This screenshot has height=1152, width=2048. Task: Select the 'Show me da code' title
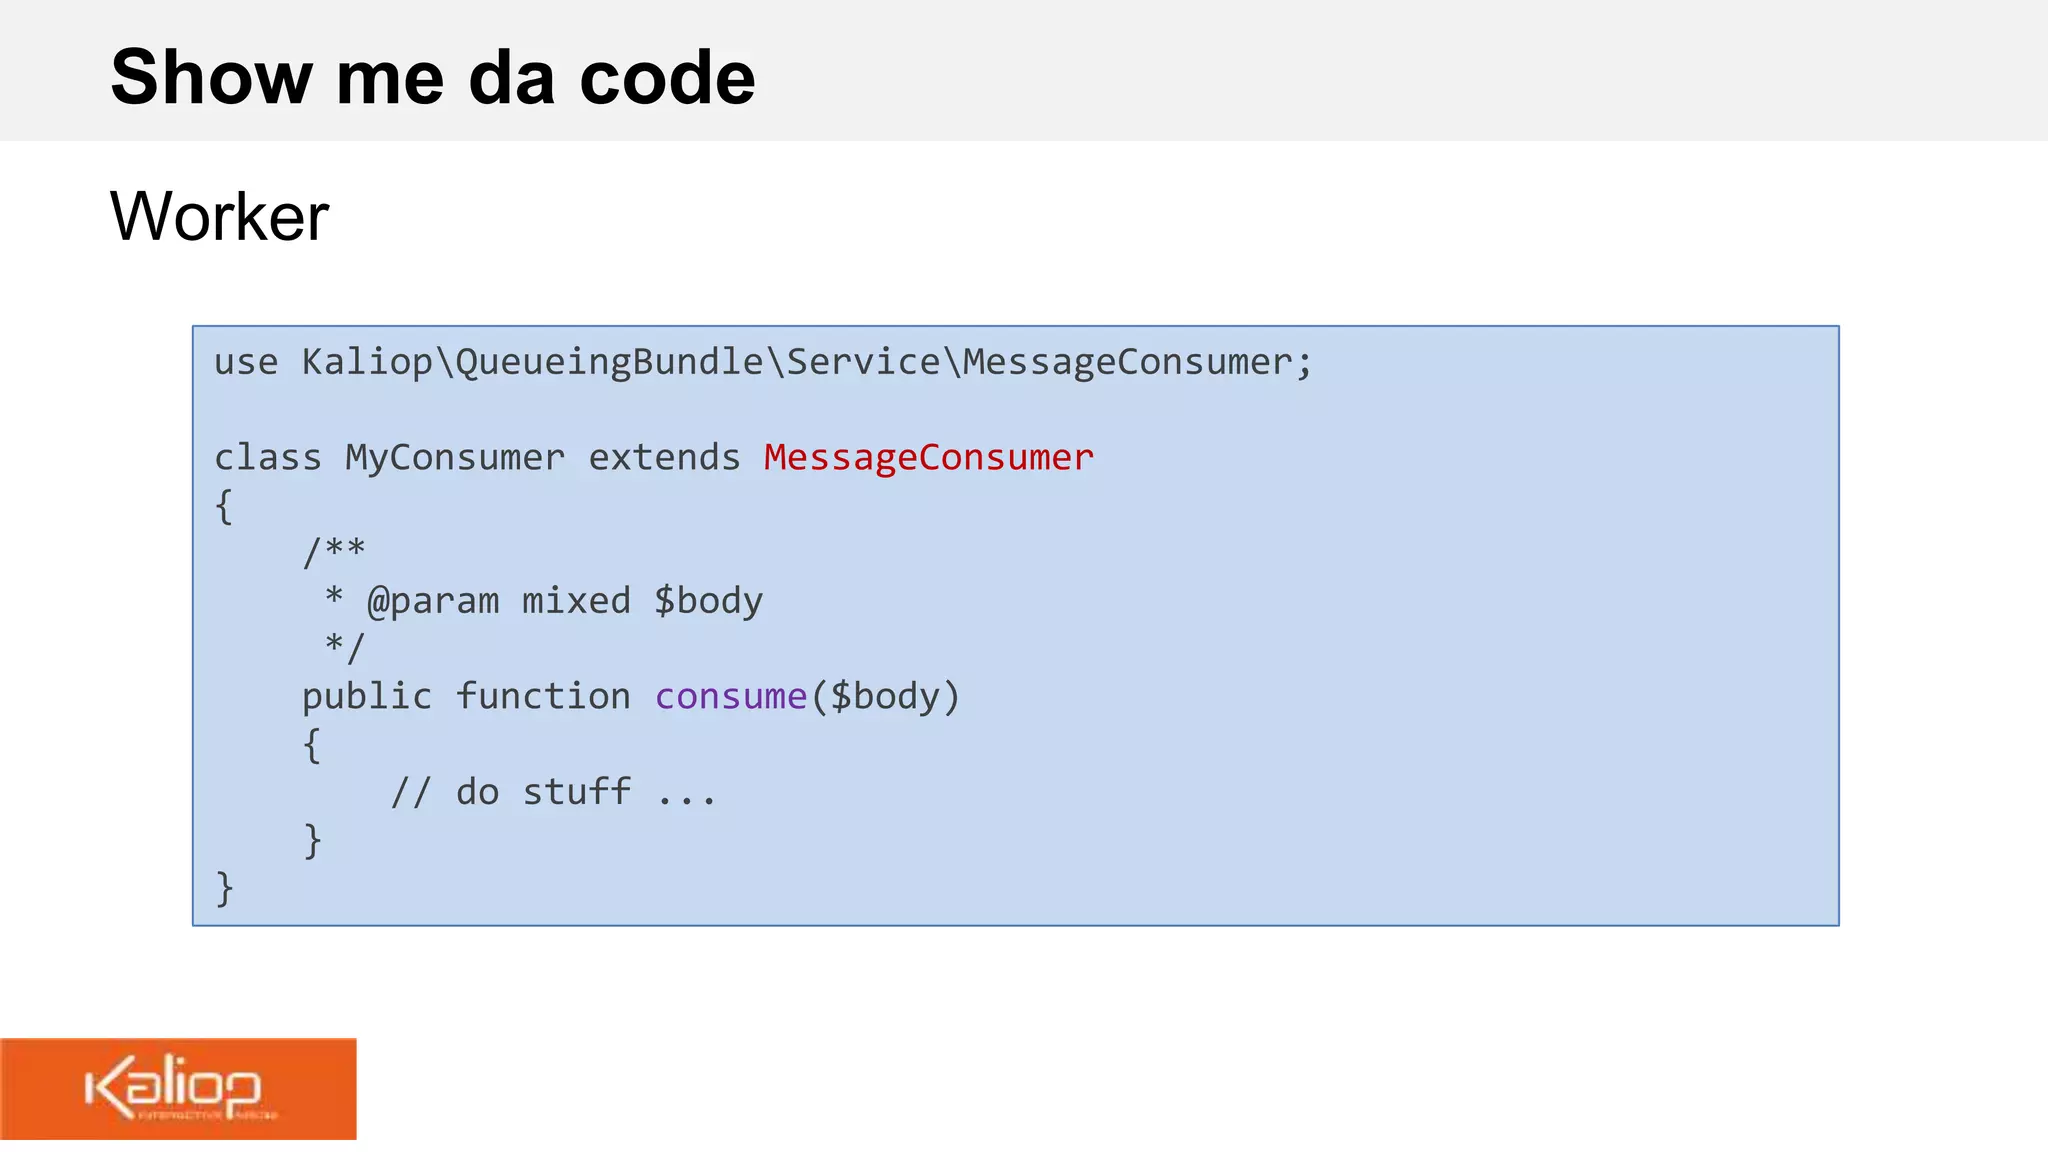pyautogui.click(x=433, y=77)
